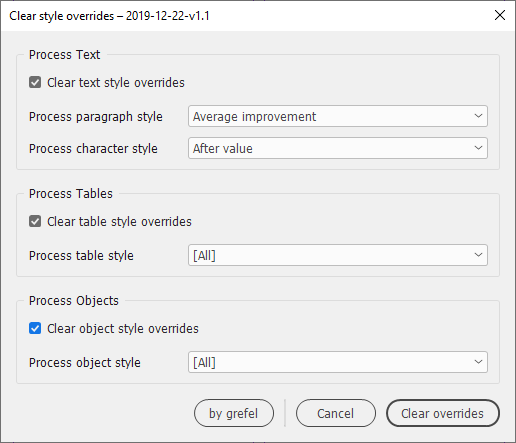Viewport: 516px width, 443px height.
Task: Click chevron arrow of table style combo
Action: 478,255
